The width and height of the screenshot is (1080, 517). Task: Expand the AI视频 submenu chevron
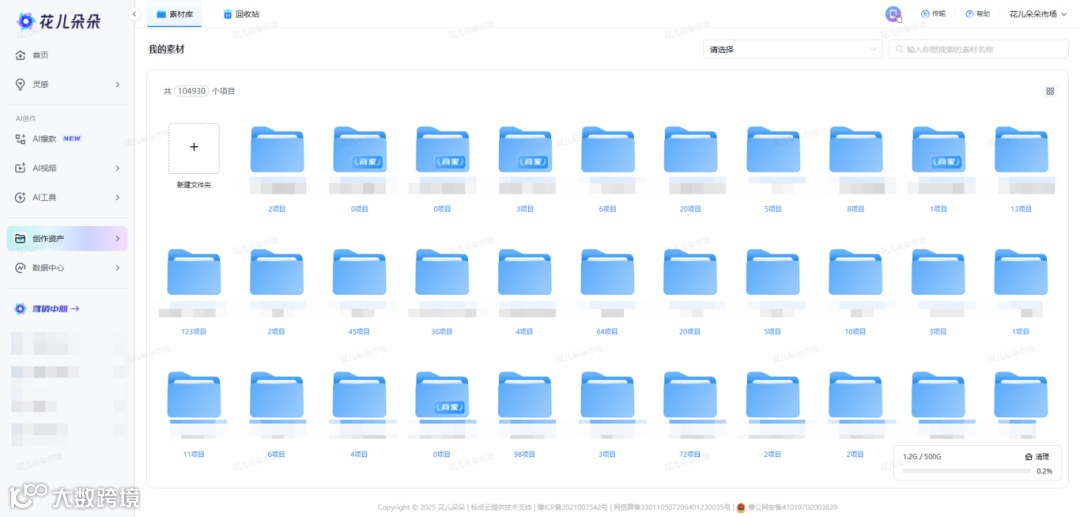[118, 168]
